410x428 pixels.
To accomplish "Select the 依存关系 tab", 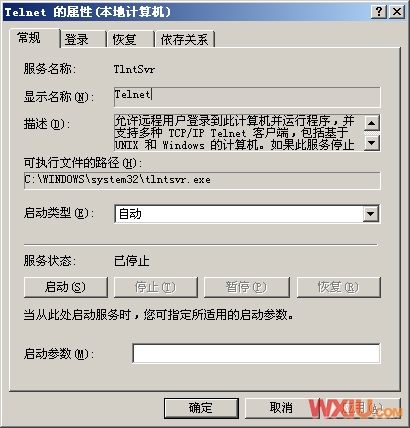I will coord(184,39).
